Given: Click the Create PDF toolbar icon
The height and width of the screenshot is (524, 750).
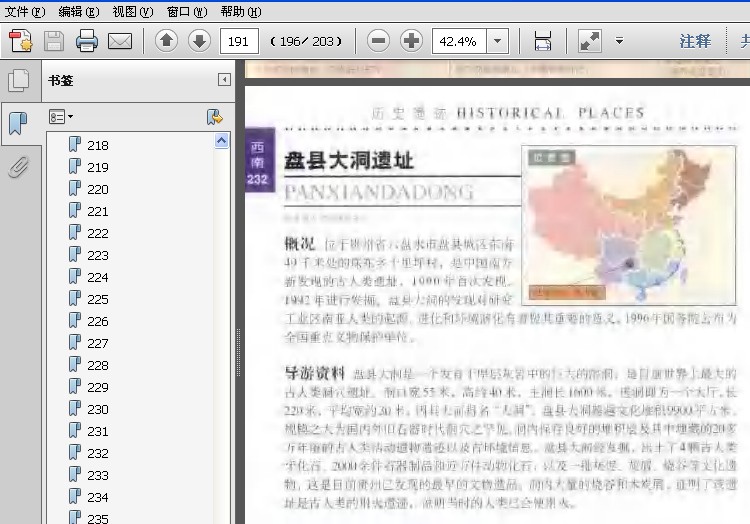Looking at the screenshot, I should pos(21,41).
